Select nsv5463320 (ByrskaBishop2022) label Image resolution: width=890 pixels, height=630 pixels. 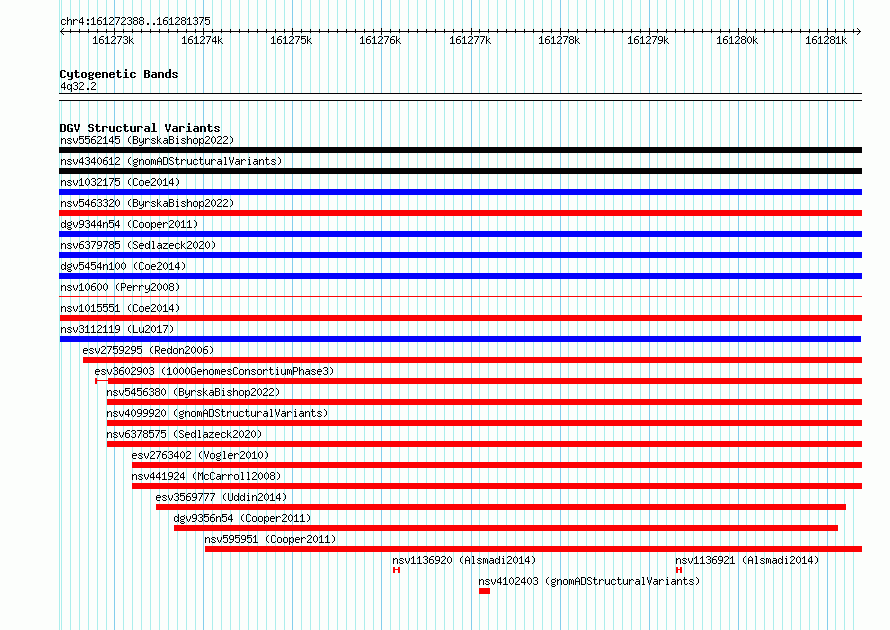147,203
